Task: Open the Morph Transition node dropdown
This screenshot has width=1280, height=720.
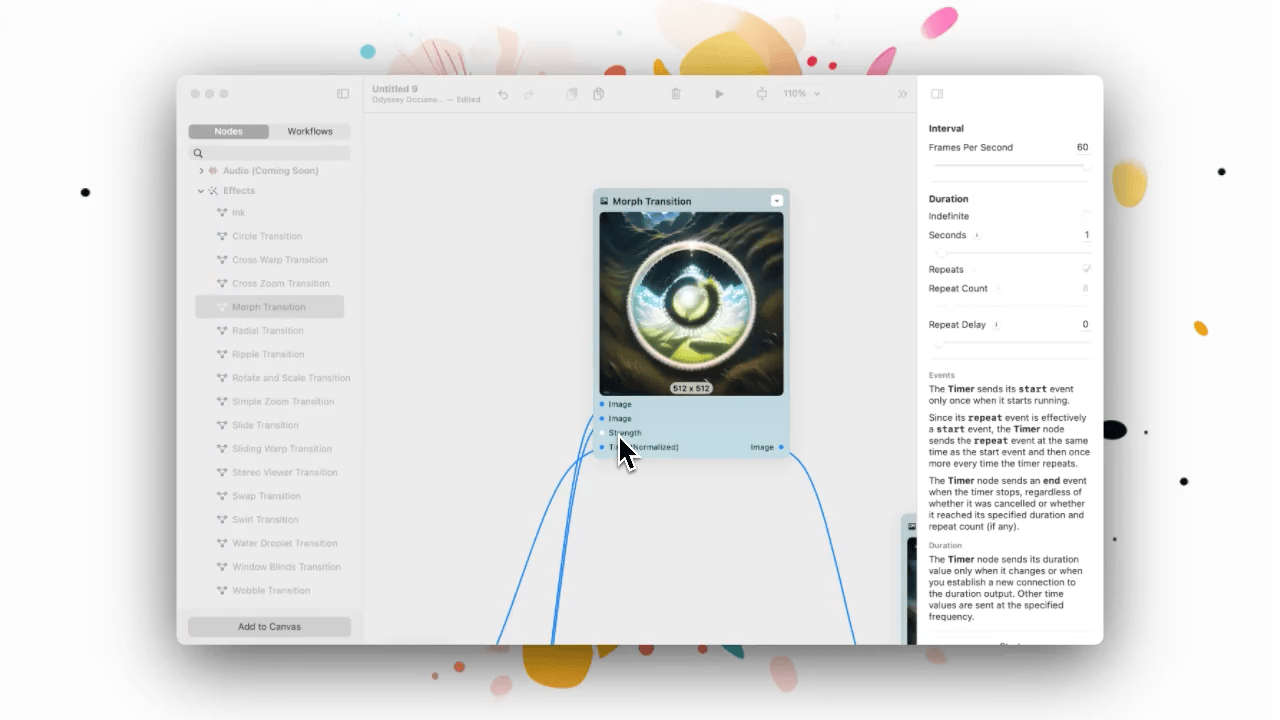Action: point(776,201)
